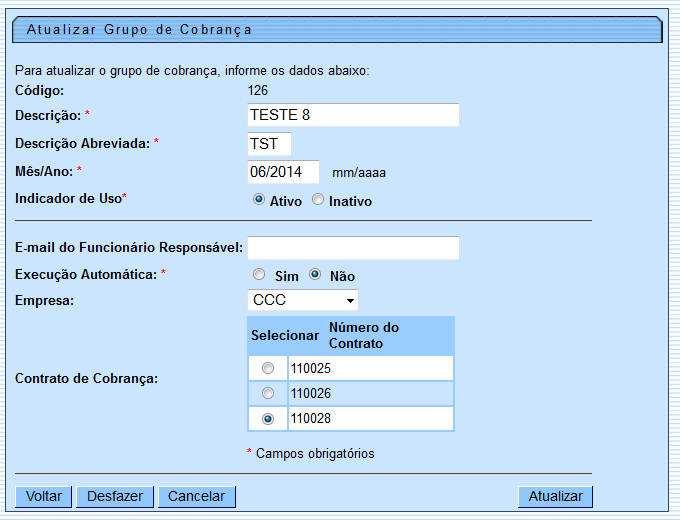Click the E-mail do Funcionário Responsável field
Viewport: 680px width, 520px height.
pos(352,247)
